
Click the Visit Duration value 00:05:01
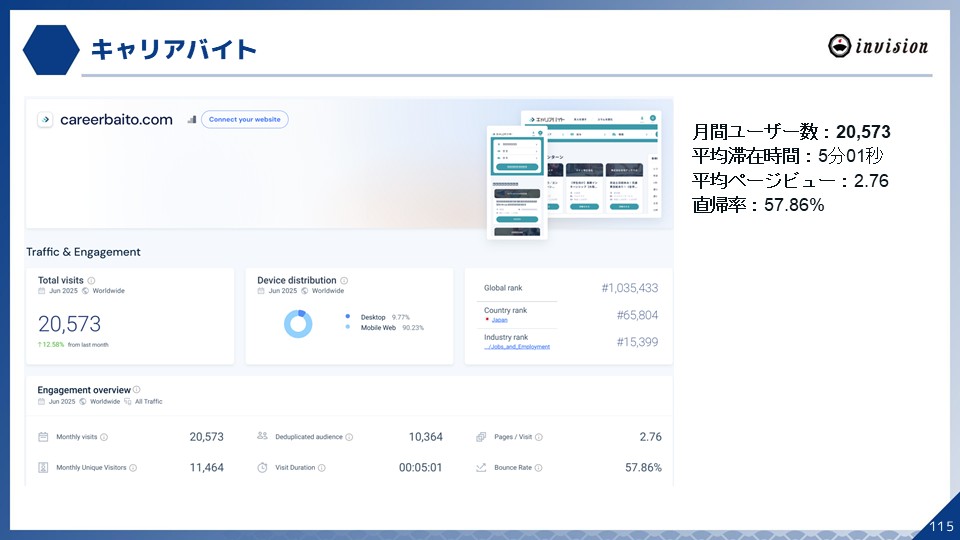421,468
